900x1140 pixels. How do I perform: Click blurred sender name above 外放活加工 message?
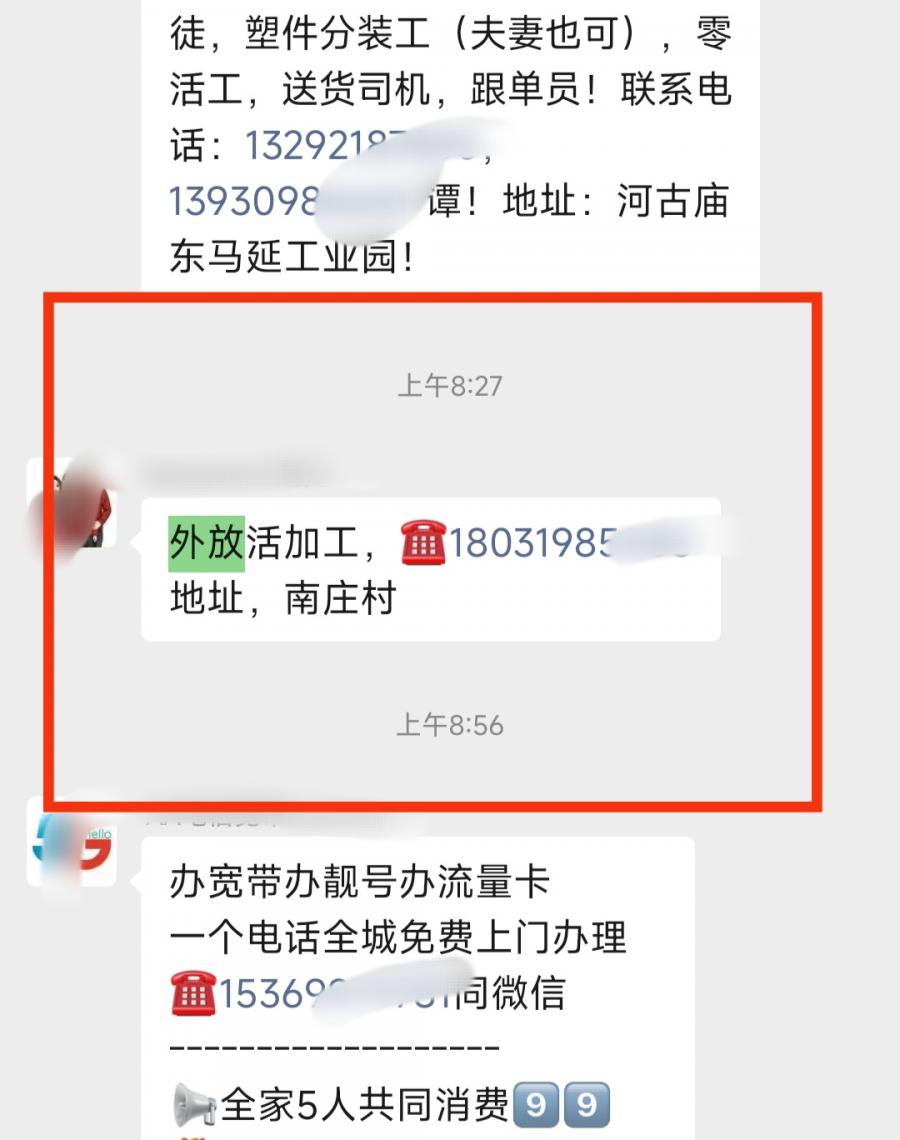click(x=233, y=473)
